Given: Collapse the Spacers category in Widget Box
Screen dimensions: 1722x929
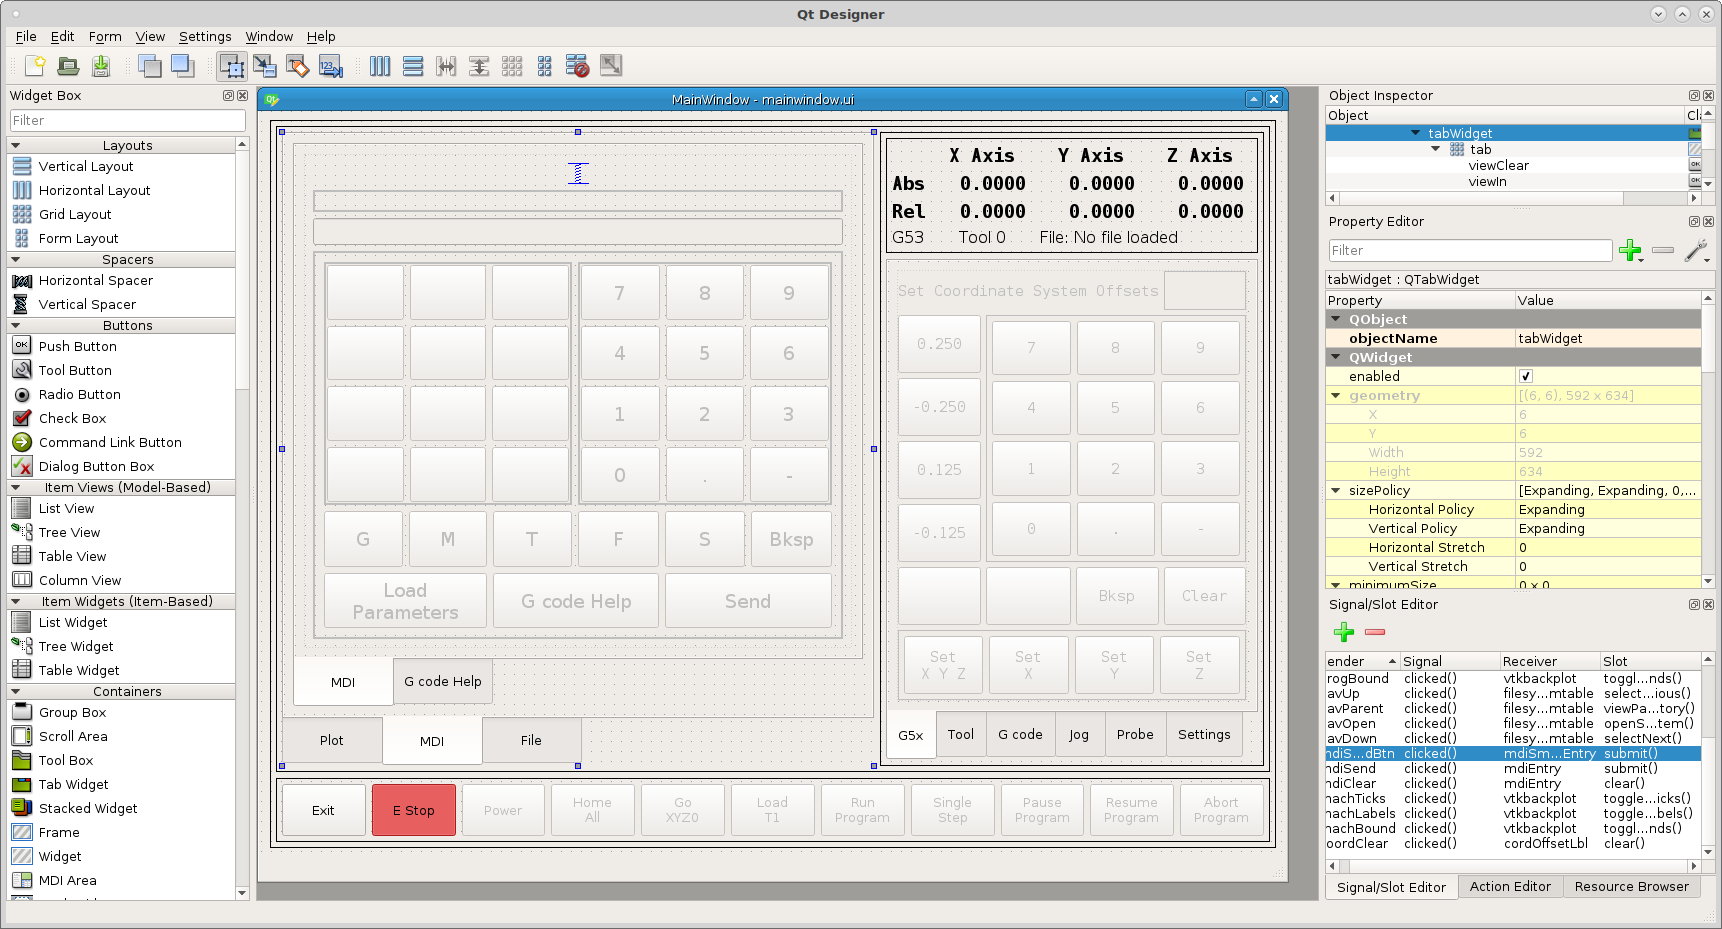Looking at the screenshot, I should pyautogui.click(x=15, y=259).
